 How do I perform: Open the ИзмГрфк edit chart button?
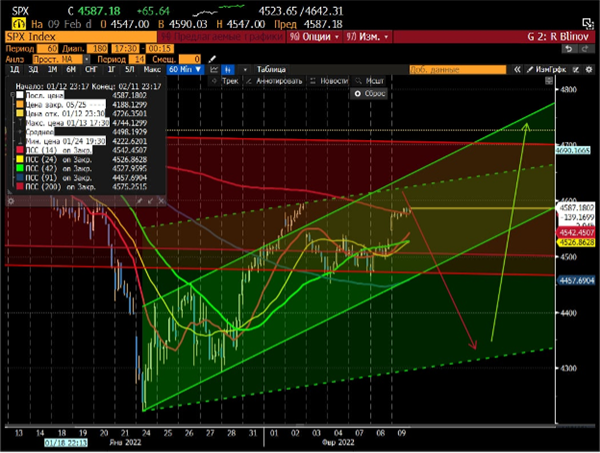(x=546, y=69)
